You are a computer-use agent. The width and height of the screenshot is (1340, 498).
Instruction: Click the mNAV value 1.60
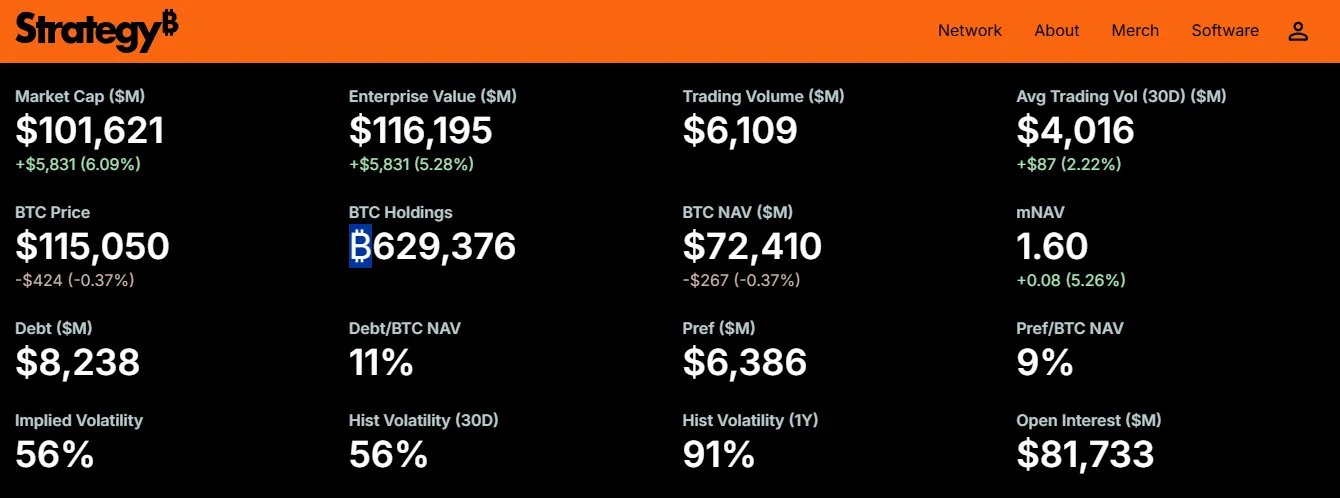[x=1052, y=246]
